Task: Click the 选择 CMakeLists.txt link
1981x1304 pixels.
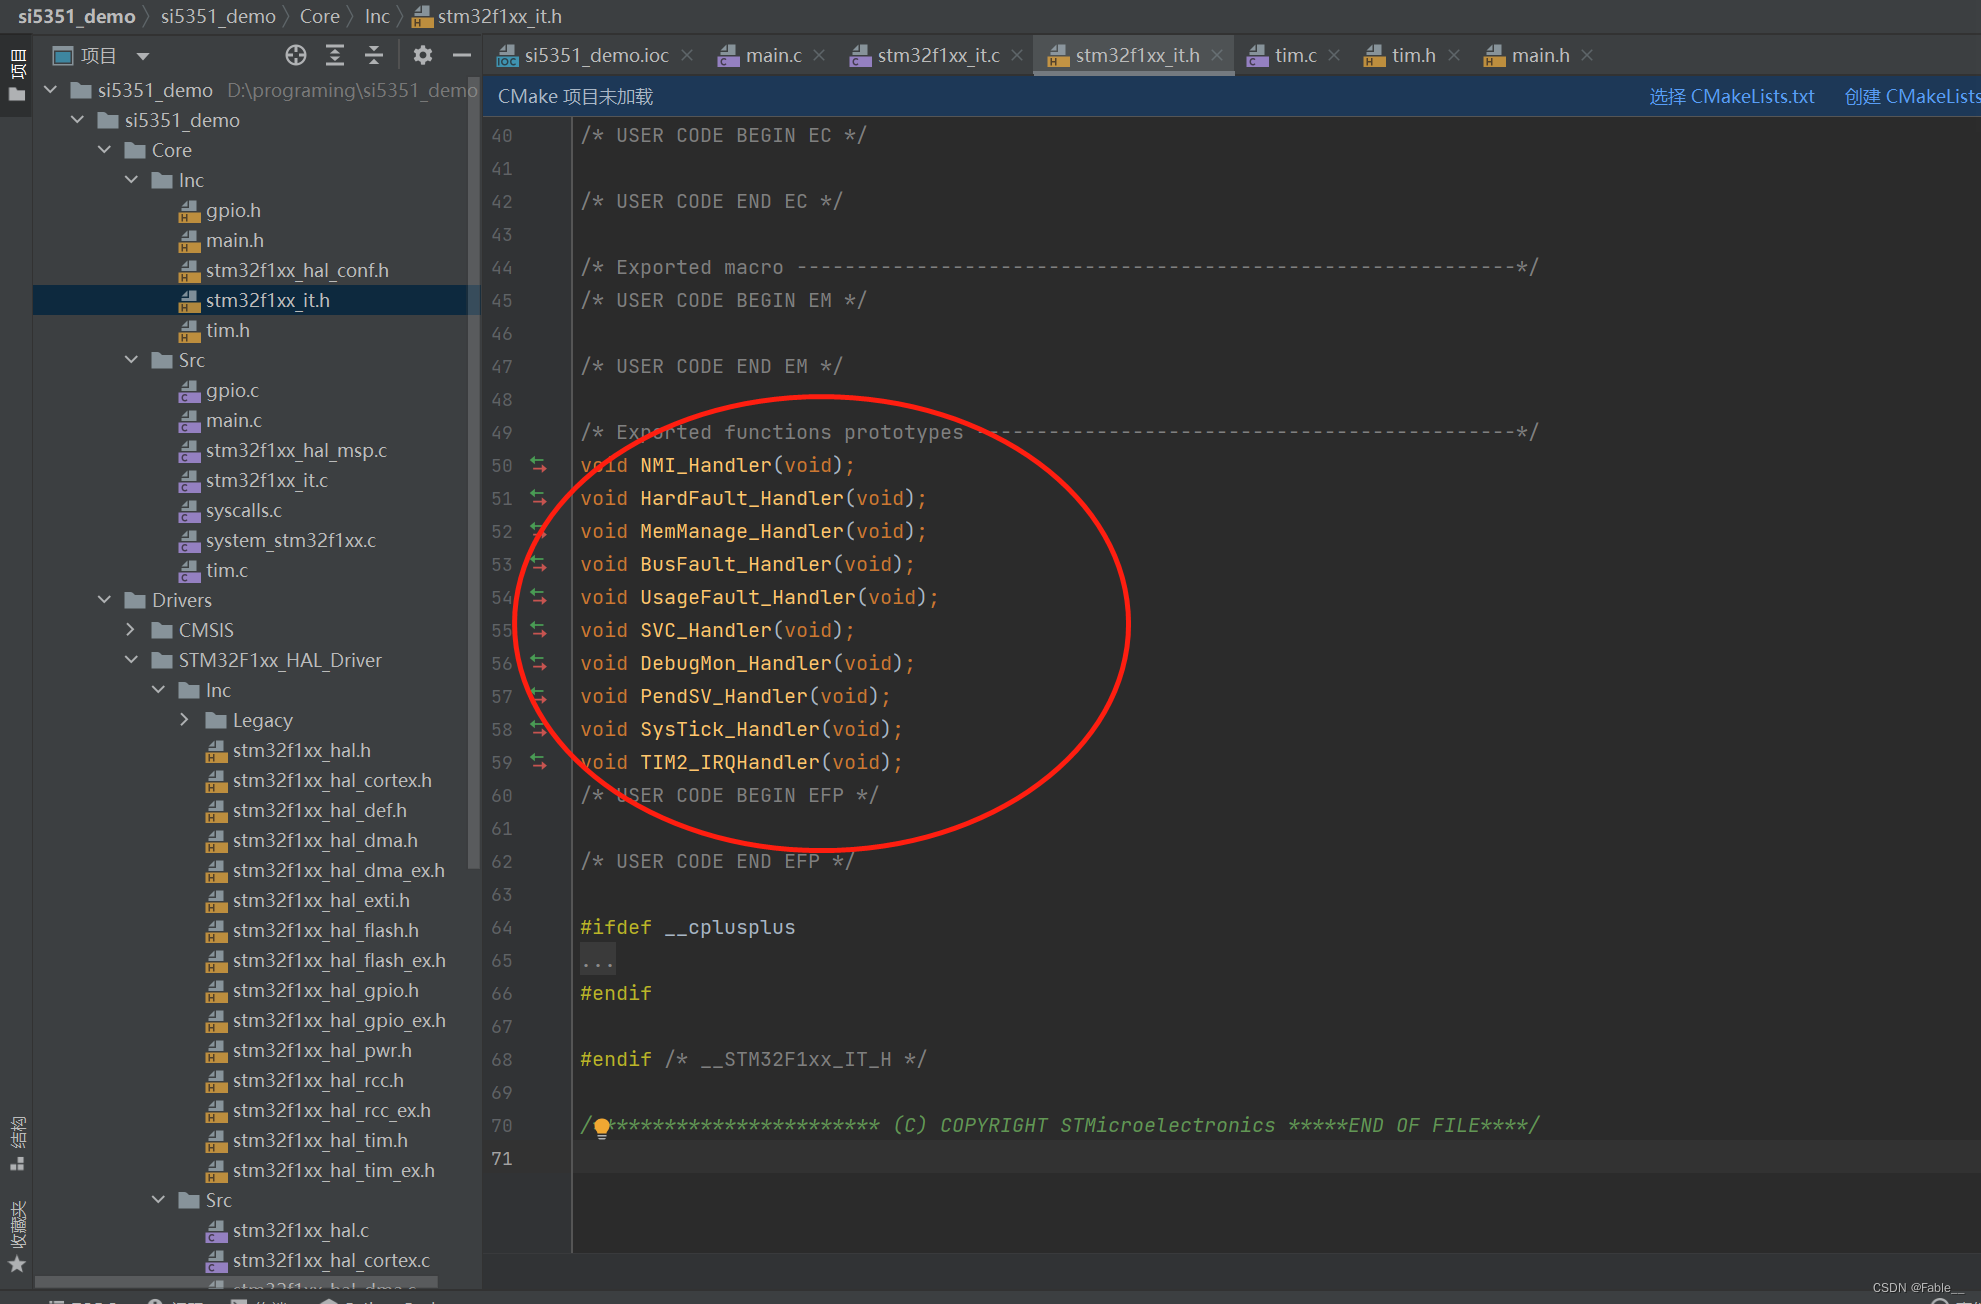Action: point(1731,97)
